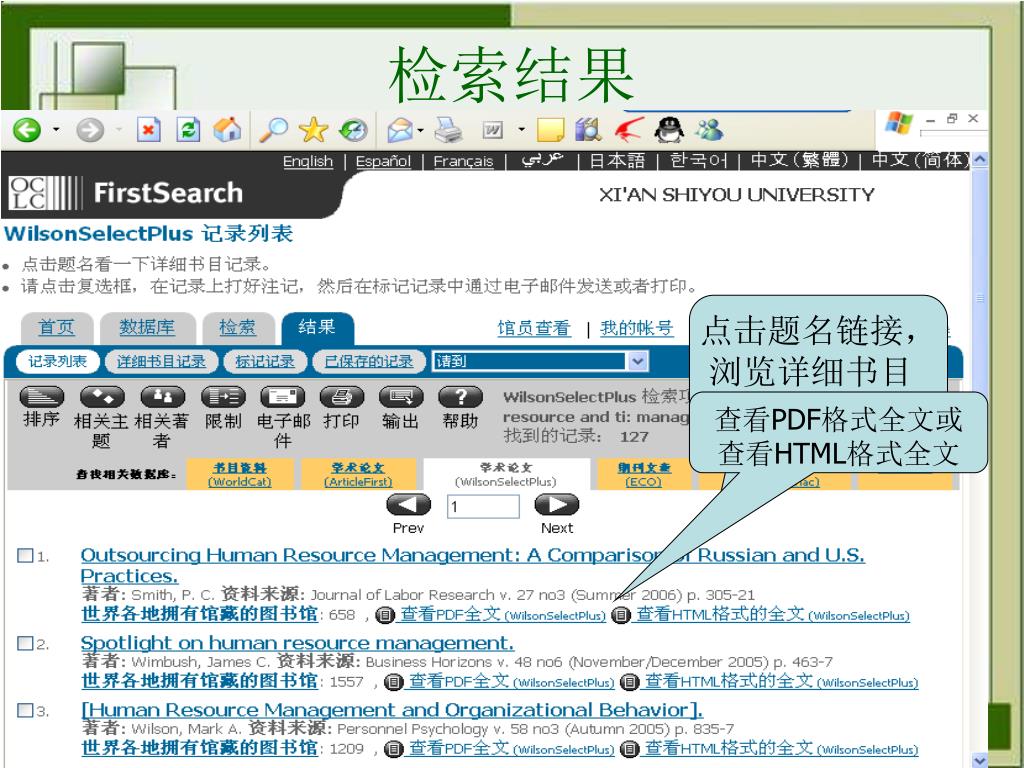The height and width of the screenshot is (768, 1024).
Task: Tick the checkbox for record 2 Spotlight article
Action: coord(25,643)
